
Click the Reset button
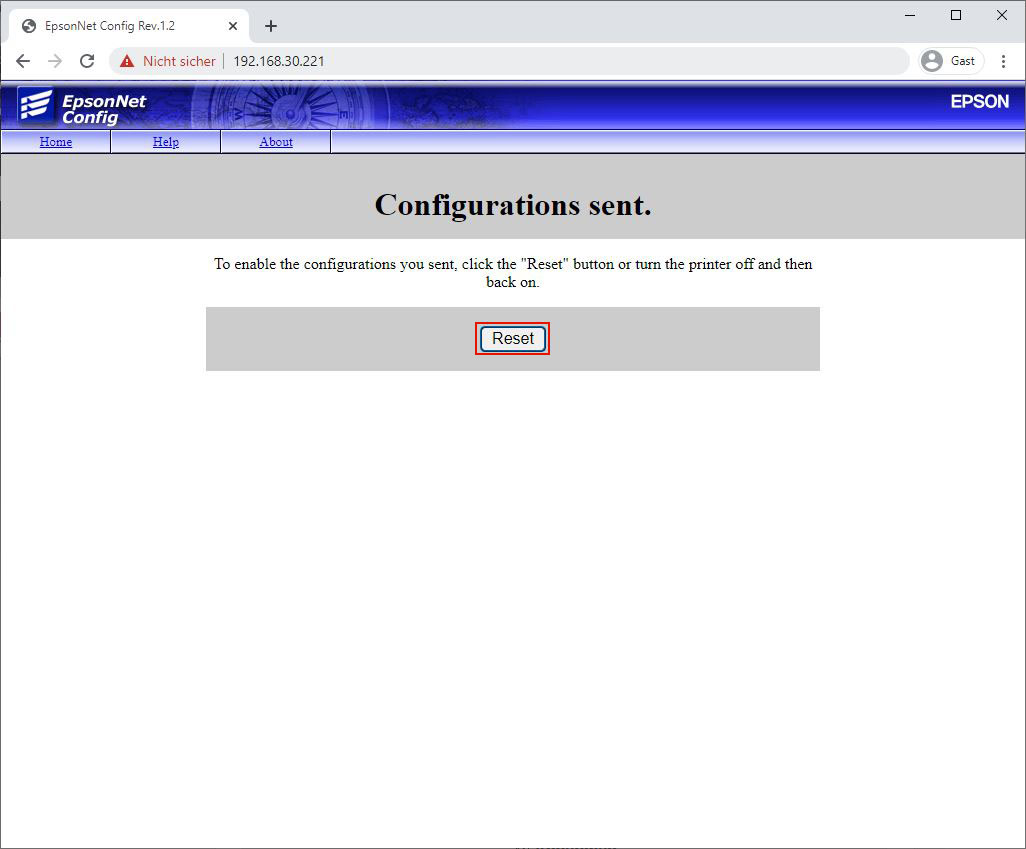(513, 339)
